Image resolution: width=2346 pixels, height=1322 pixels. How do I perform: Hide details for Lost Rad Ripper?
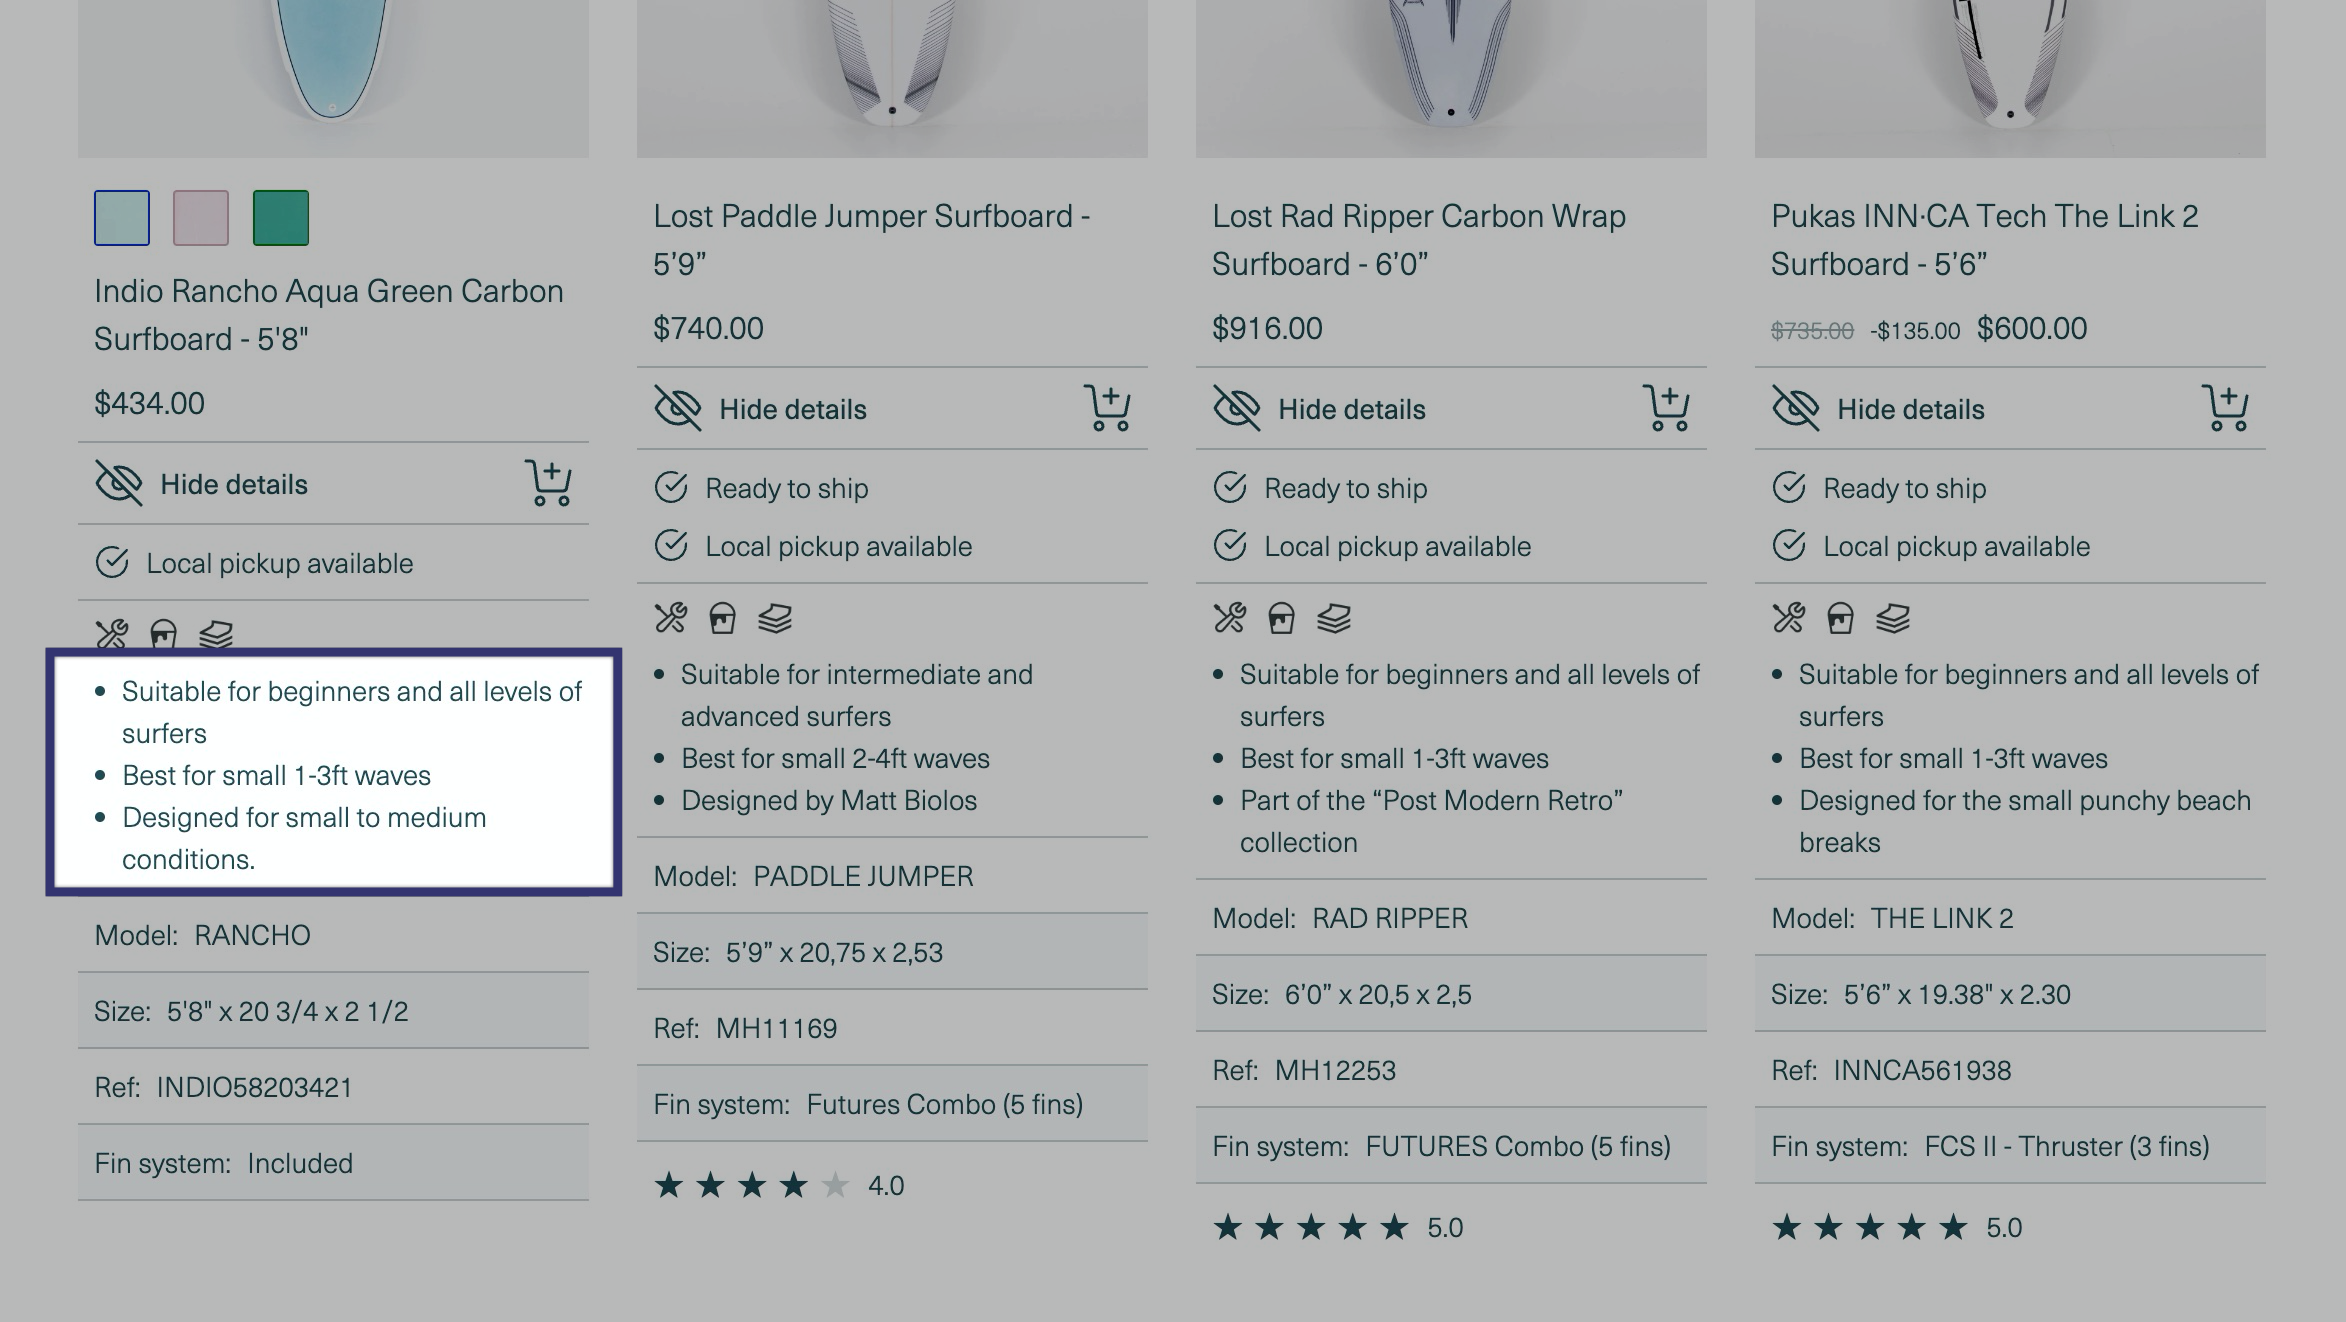click(1320, 409)
